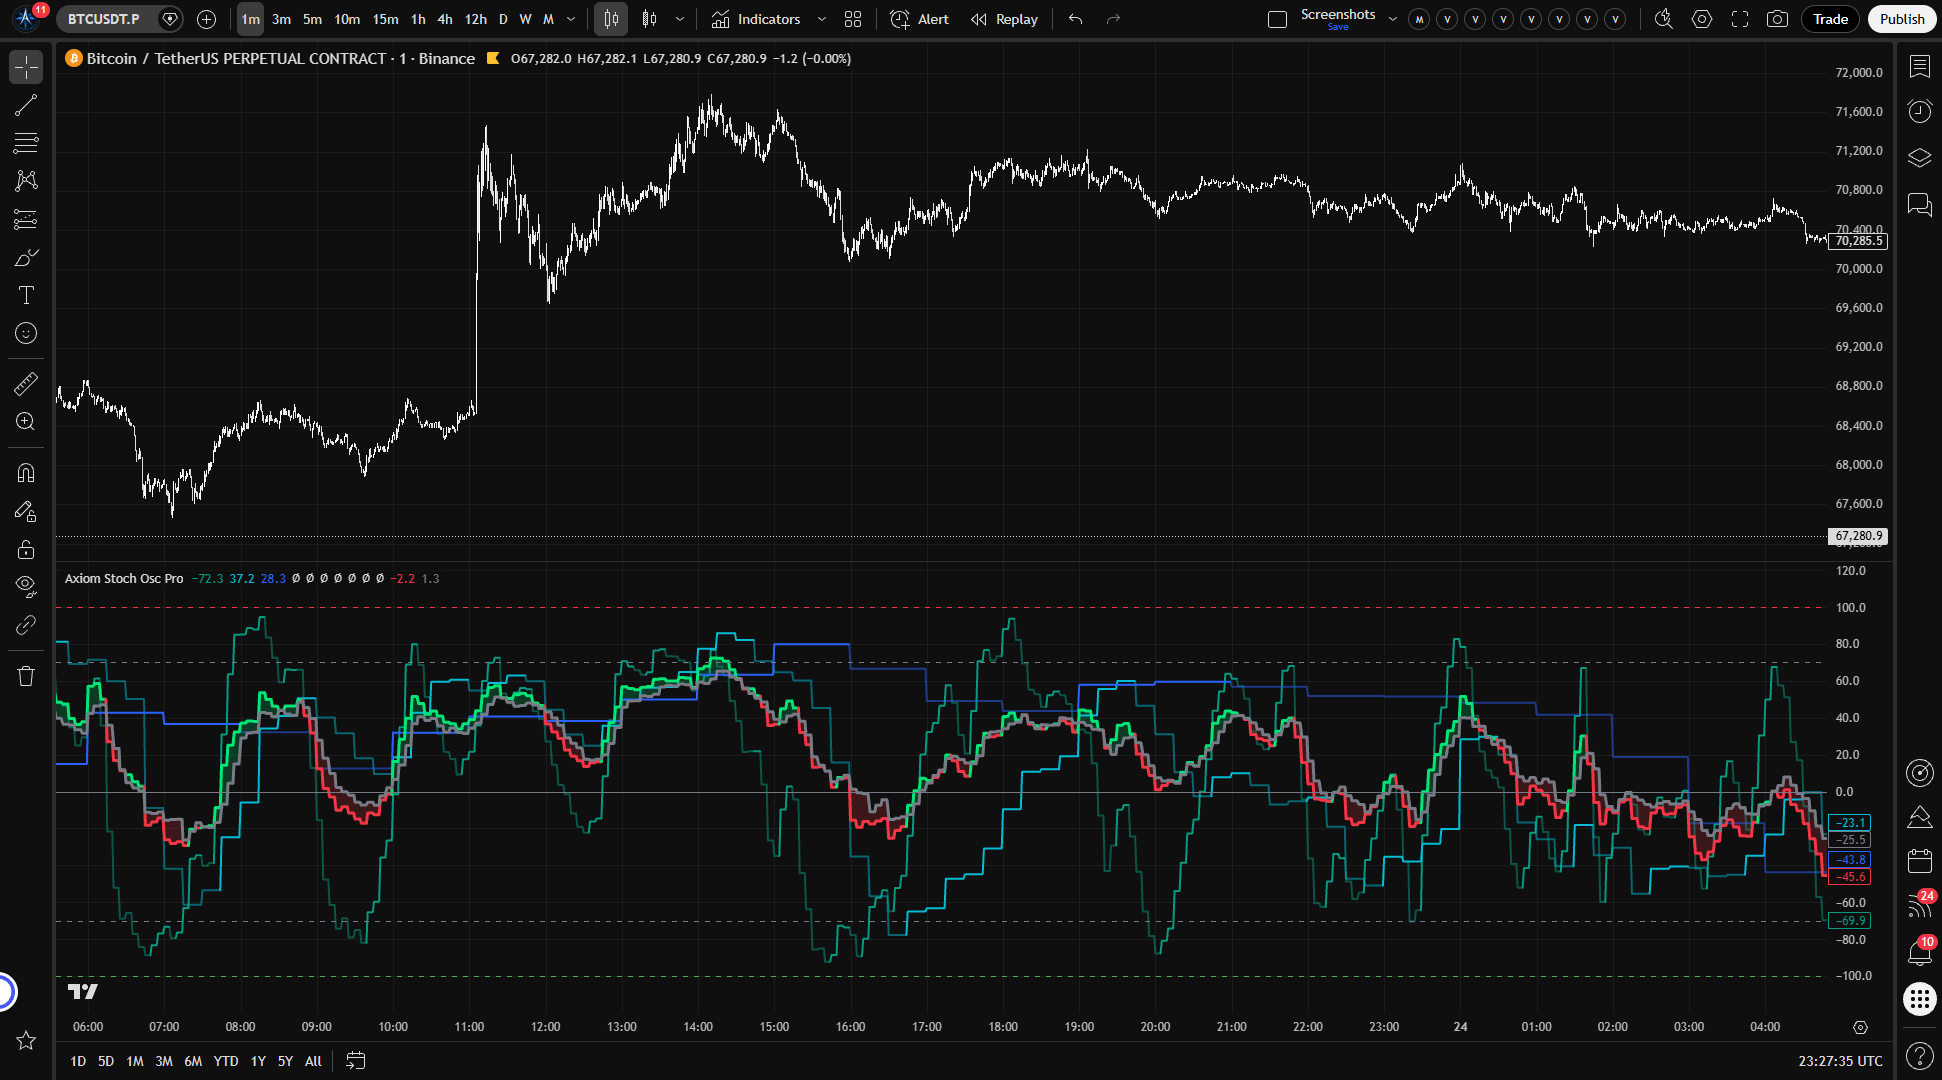Screen dimensions: 1942x1080
Task: Open the Trade button
Action: click(x=1830, y=19)
